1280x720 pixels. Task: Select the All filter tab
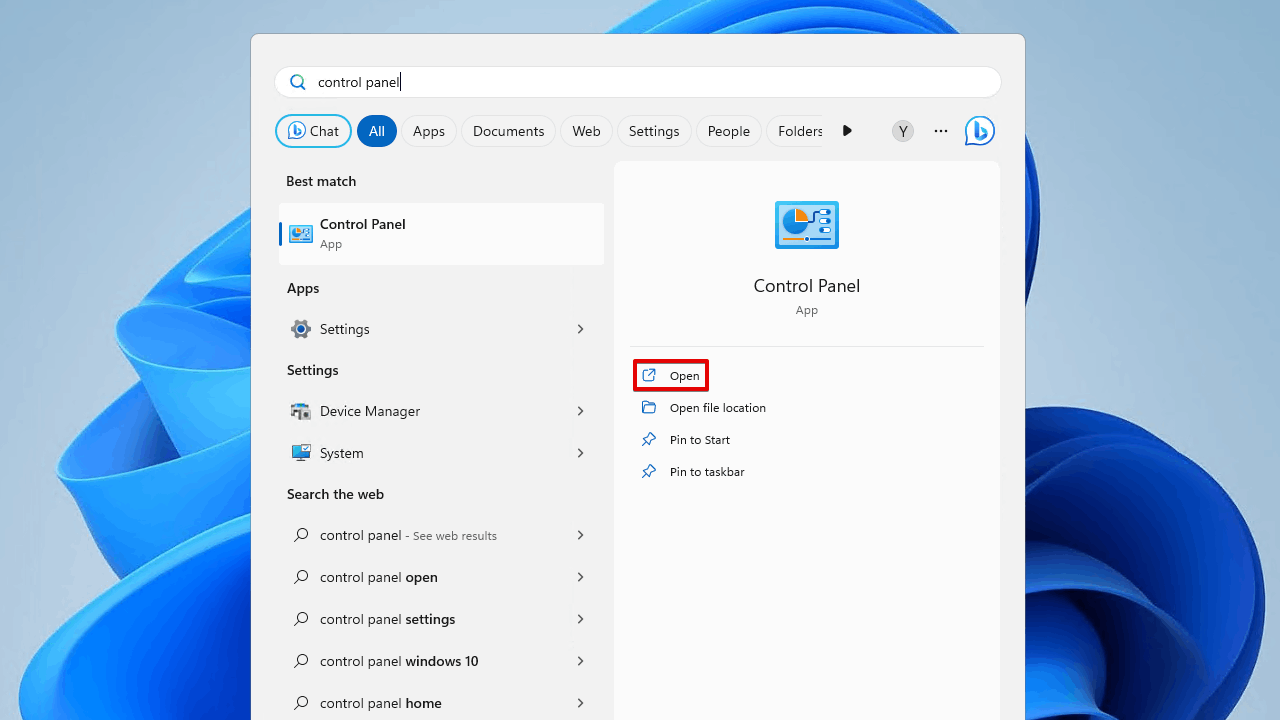(376, 131)
